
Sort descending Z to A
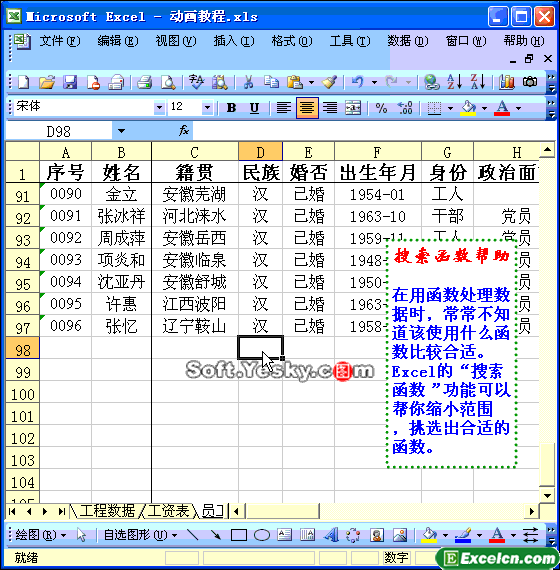[478, 82]
